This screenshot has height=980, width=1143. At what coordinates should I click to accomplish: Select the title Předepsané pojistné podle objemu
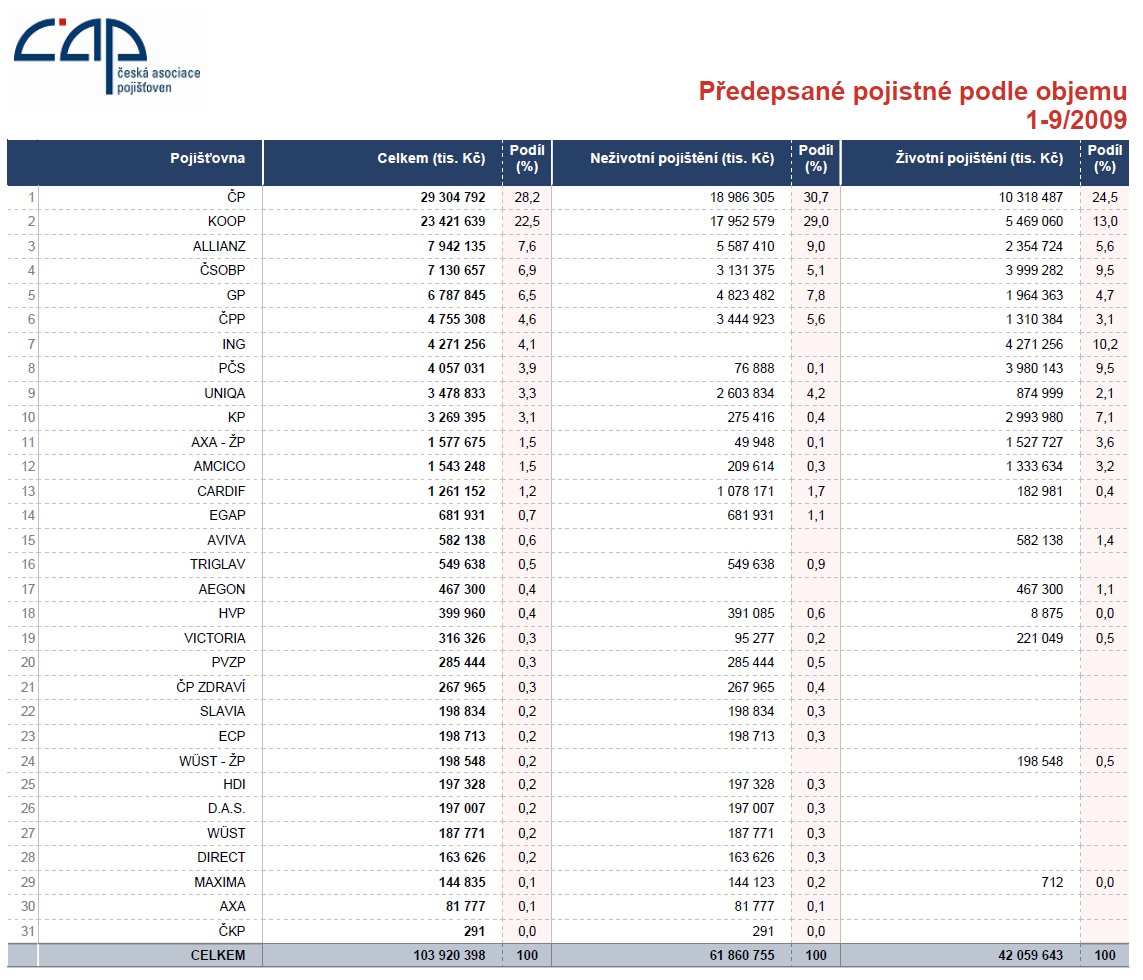[x=913, y=91]
